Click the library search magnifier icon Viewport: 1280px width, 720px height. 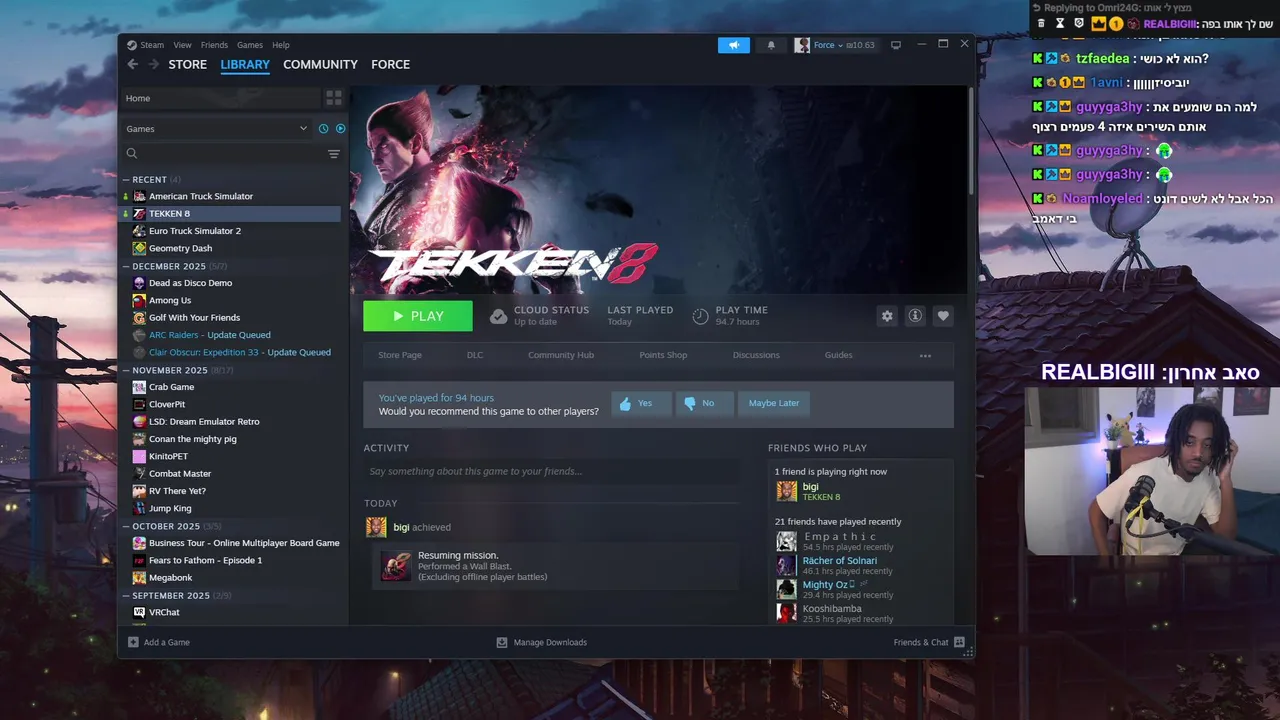[132, 154]
